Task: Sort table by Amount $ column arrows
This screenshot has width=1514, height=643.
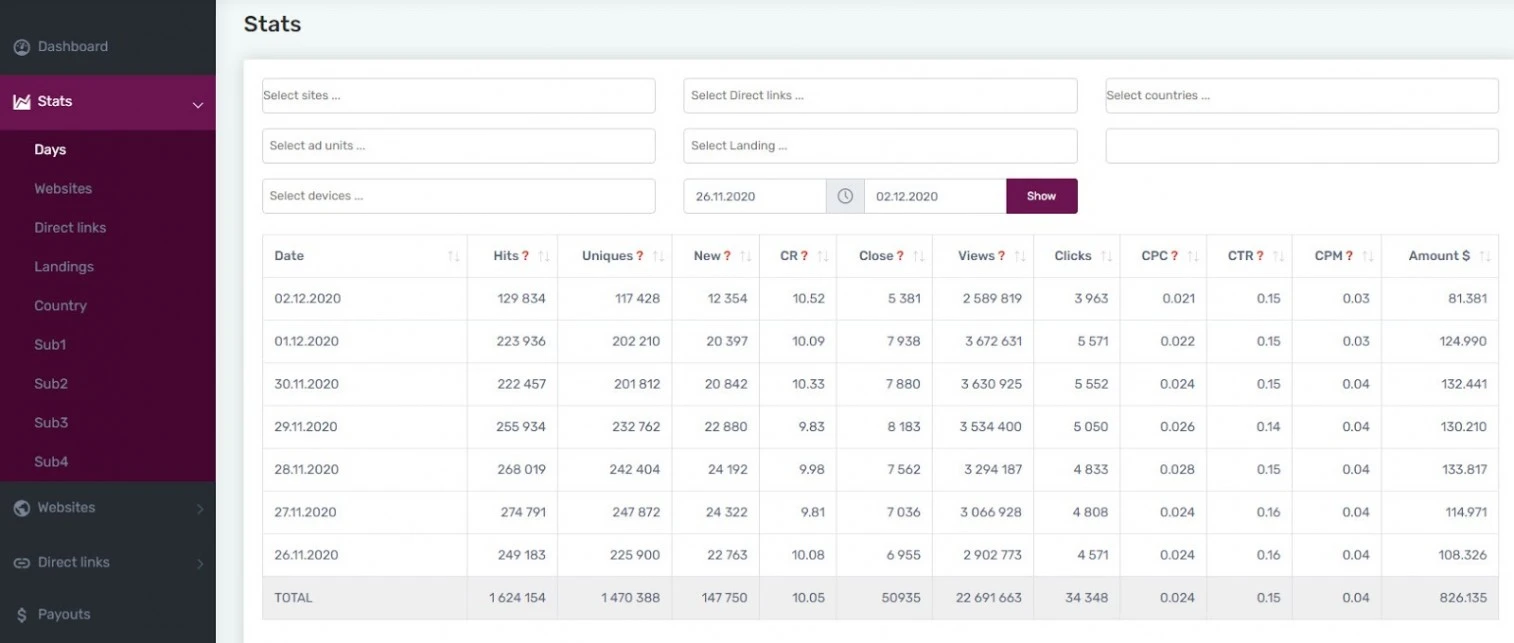Action: [1485, 257]
